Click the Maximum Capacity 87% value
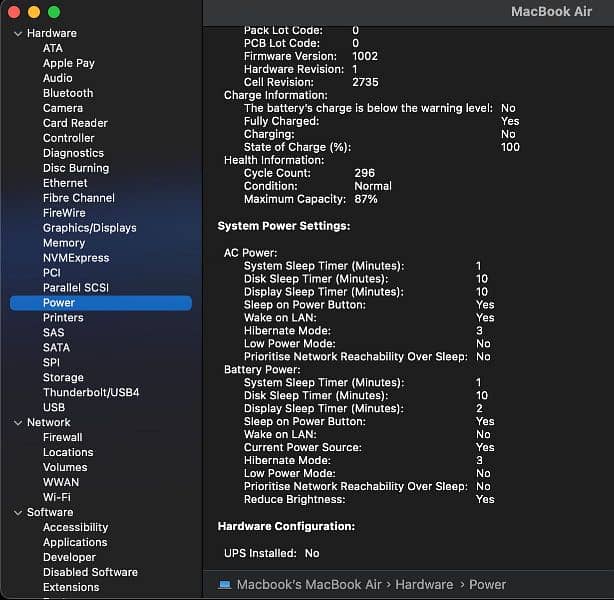The image size is (614, 600). 365,199
